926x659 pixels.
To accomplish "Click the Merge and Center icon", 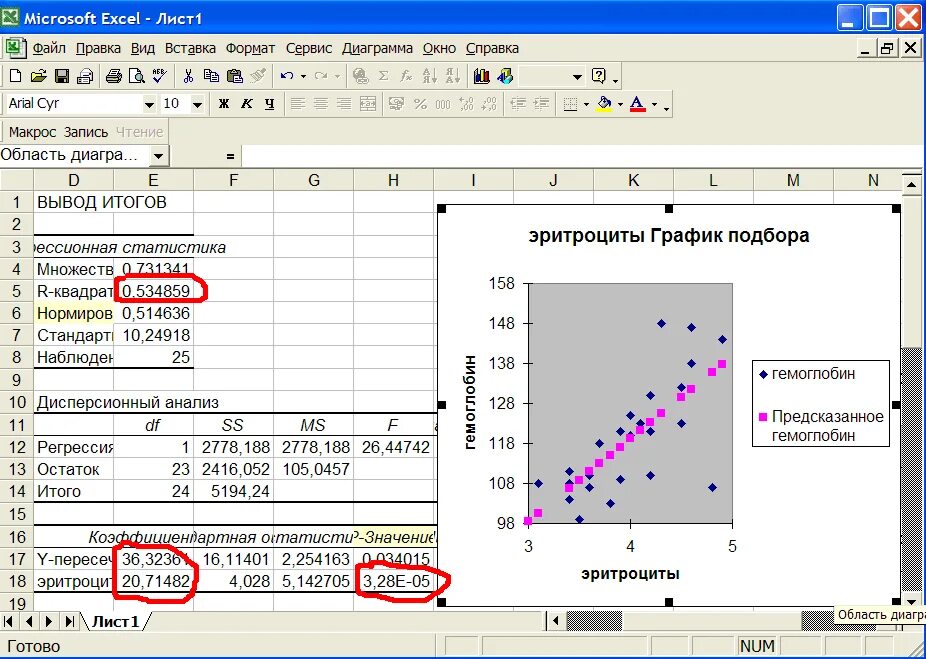I will [x=367, y=105].
